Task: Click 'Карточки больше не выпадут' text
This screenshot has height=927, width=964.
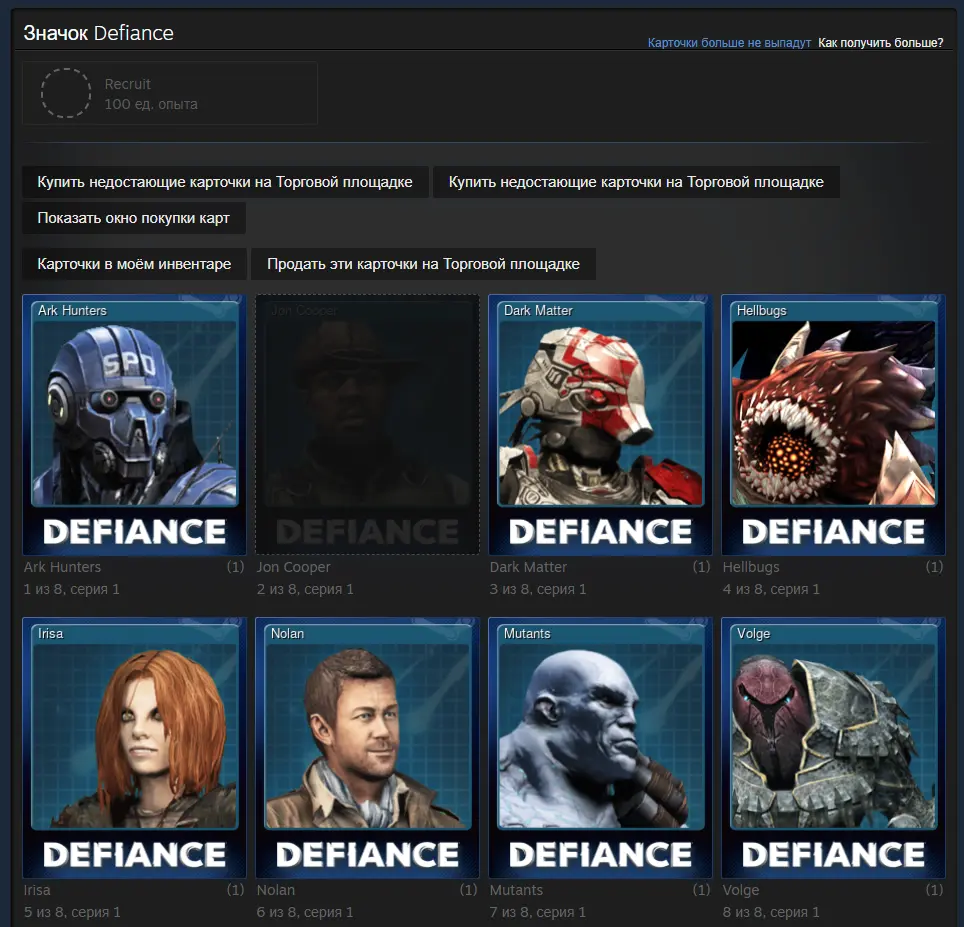Action: point(729,43)
